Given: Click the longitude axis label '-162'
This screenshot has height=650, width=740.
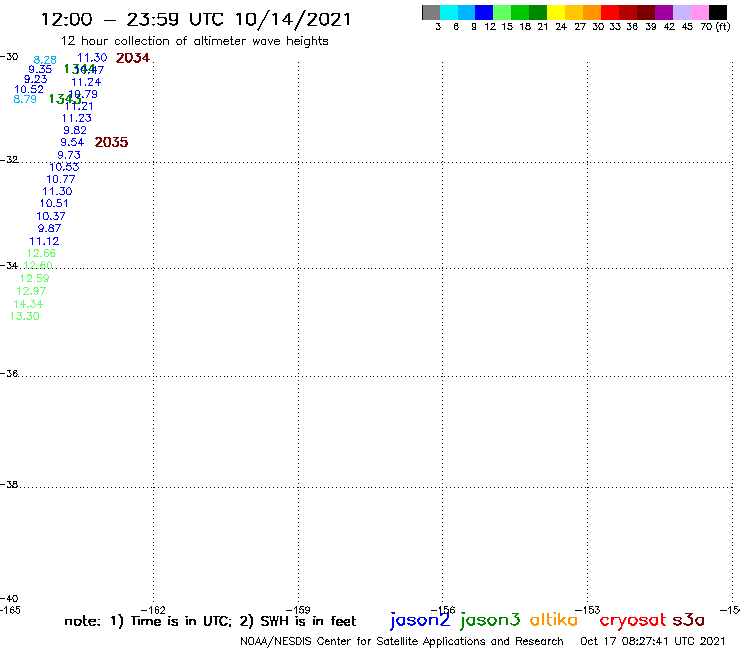Looking at the screenshot, I should [x=153, y=610].
